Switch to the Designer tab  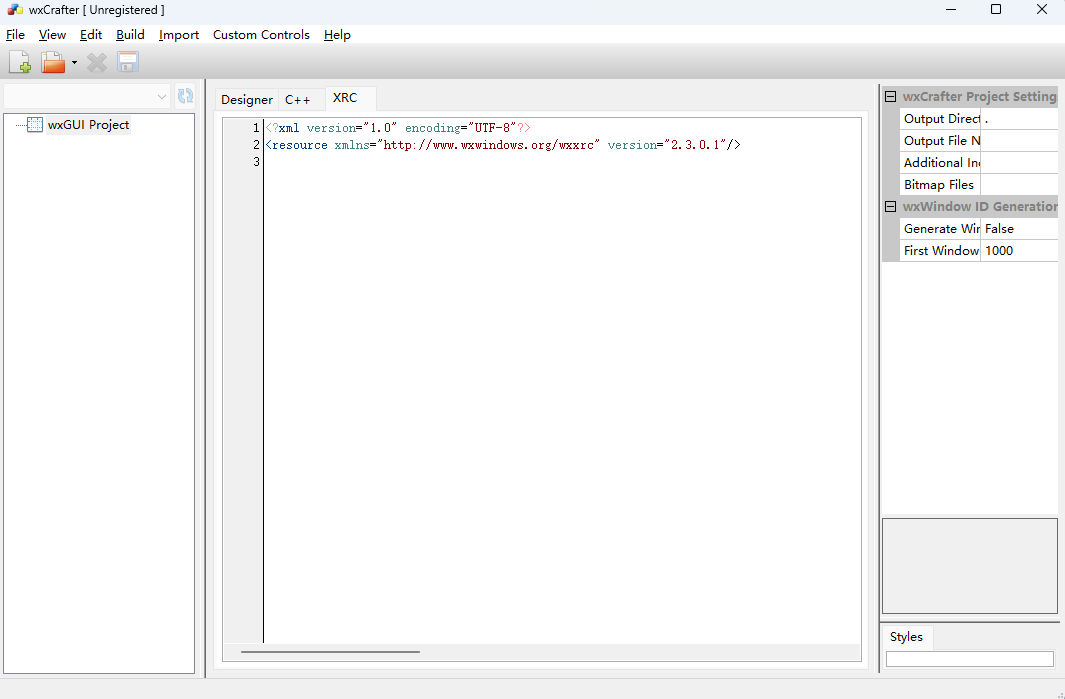coord(246,99)
